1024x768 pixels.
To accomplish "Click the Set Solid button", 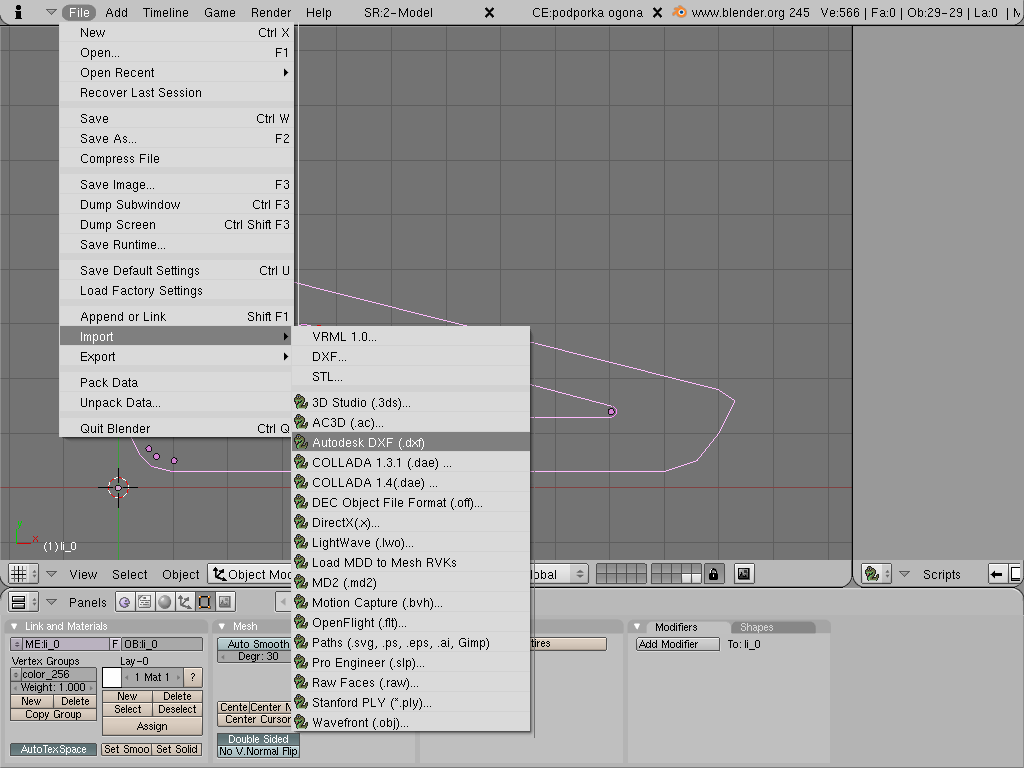I will 176,749.
